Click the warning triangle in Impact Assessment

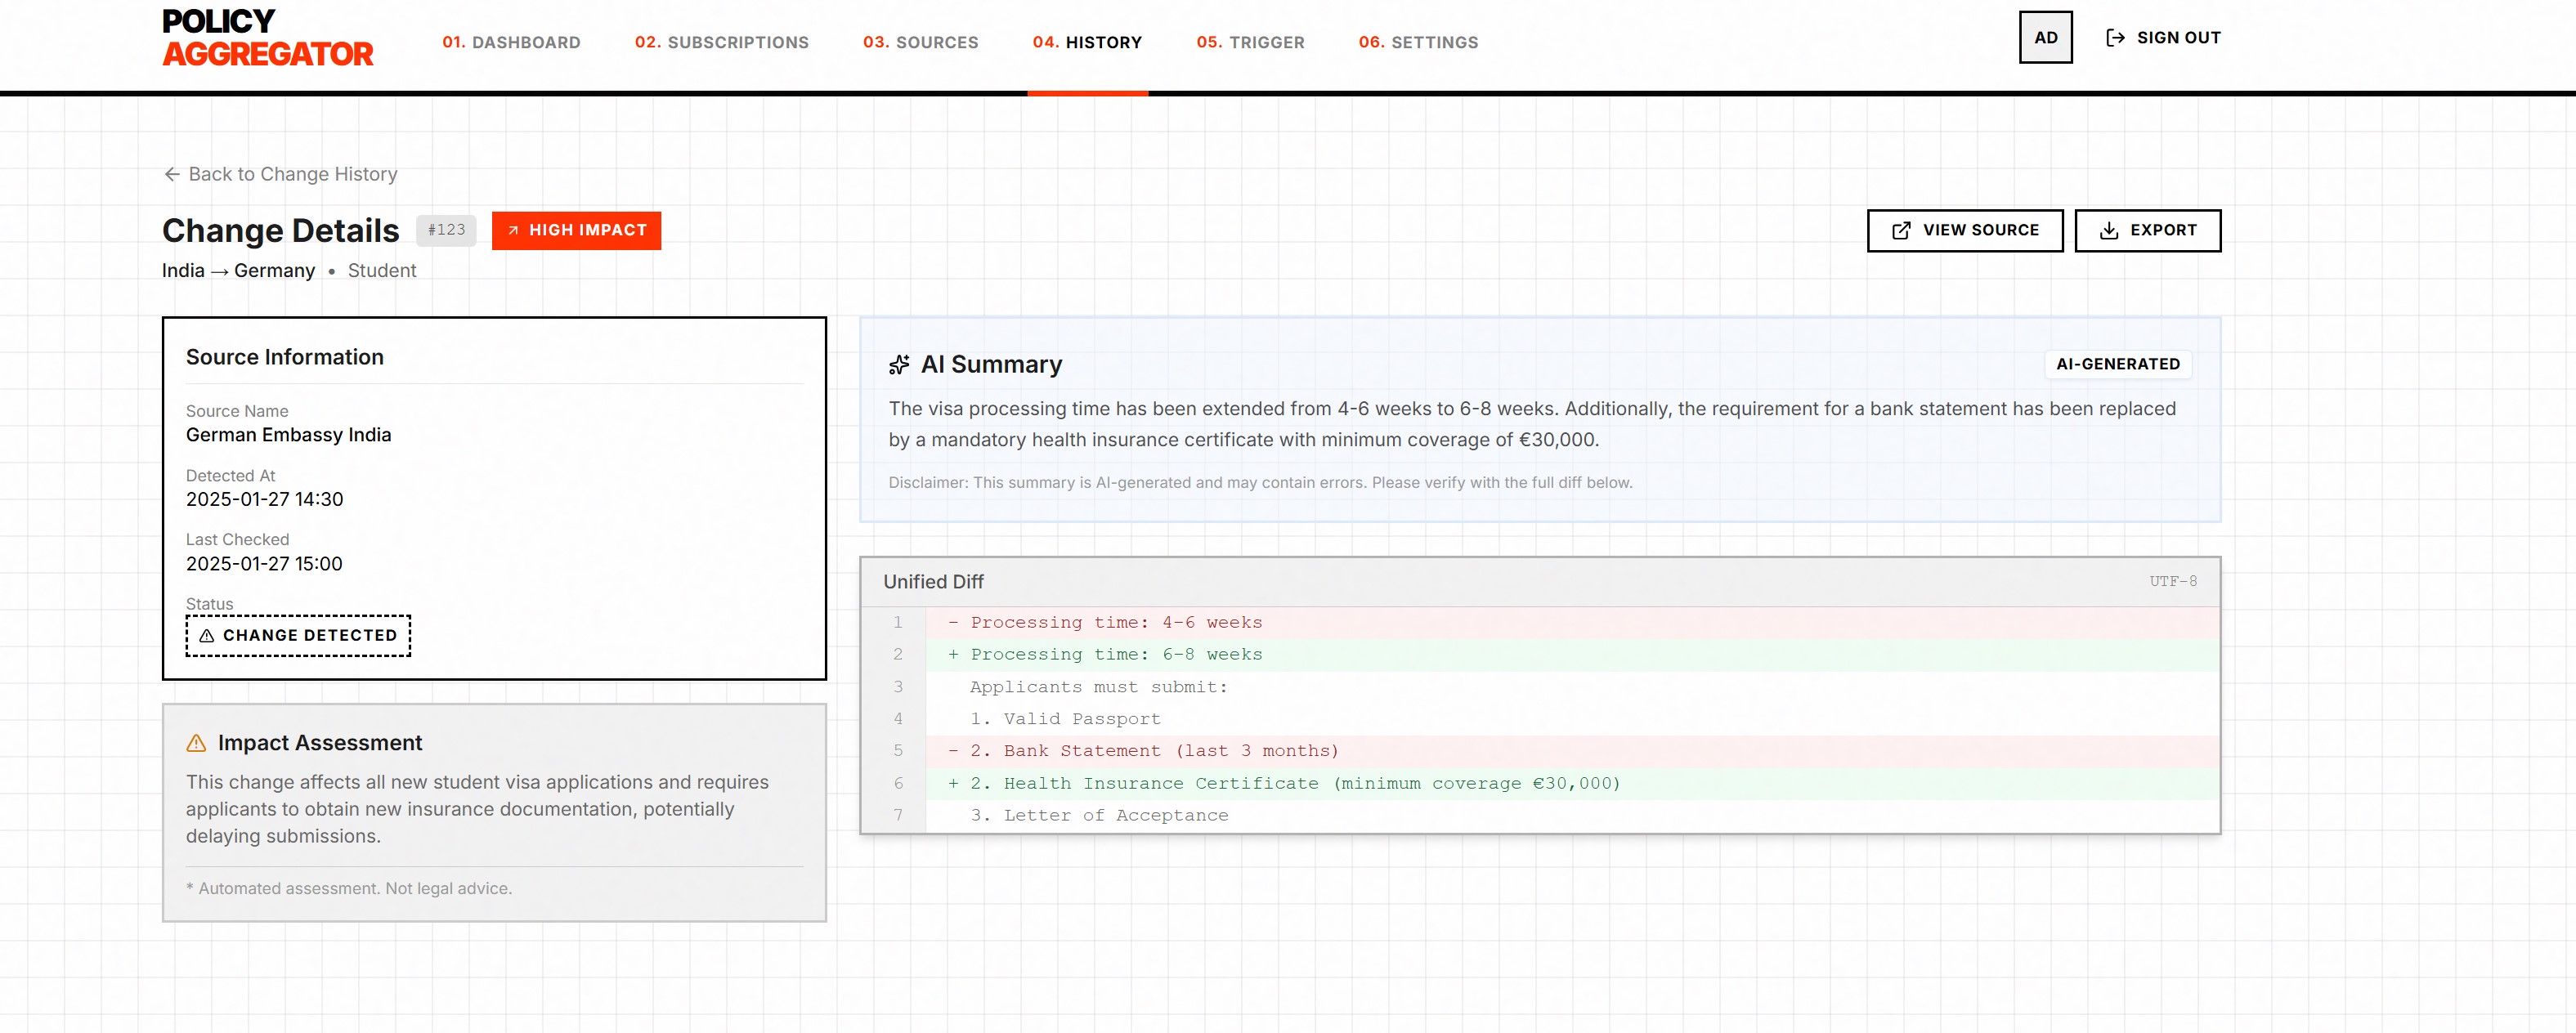point(196,743)
